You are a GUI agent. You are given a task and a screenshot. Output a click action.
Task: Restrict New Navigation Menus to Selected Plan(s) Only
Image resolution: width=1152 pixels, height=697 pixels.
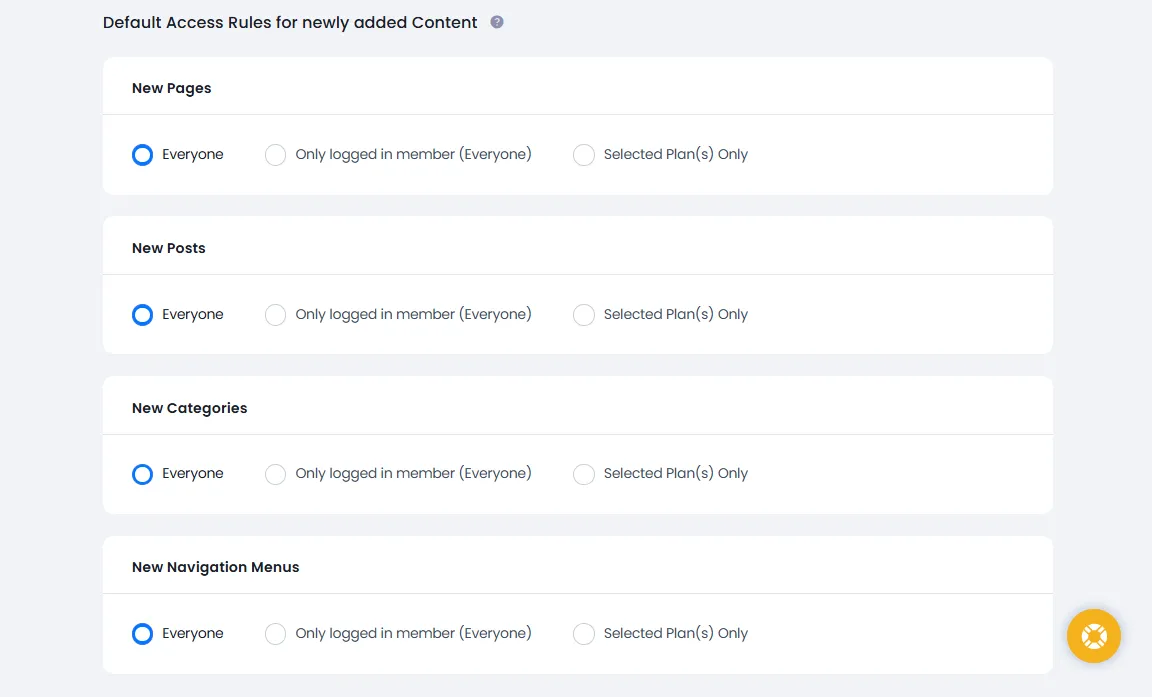[584, 634]
